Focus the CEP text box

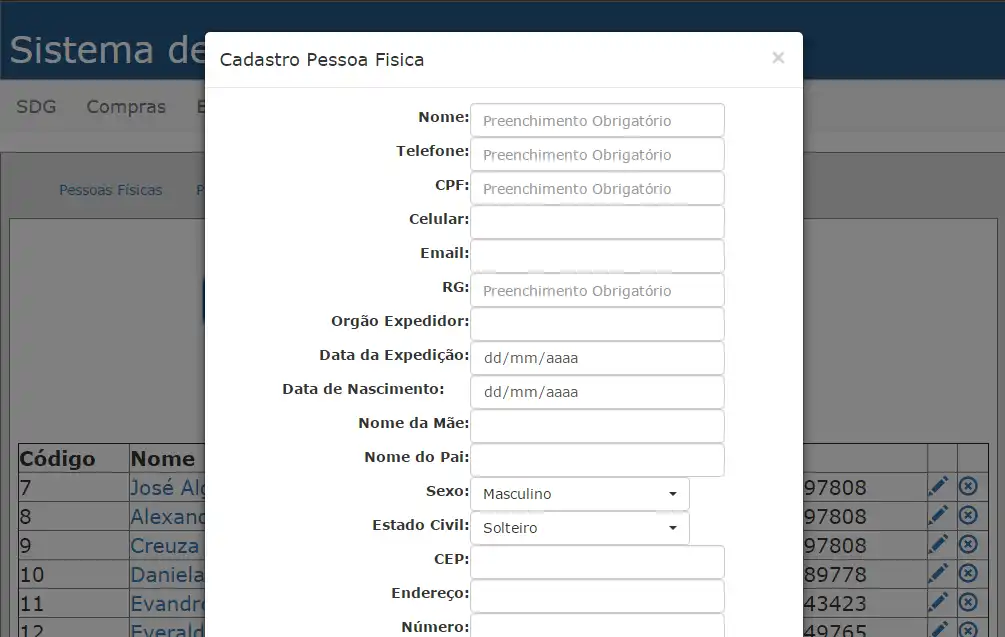pyautogui.click(x=597, y=562)
